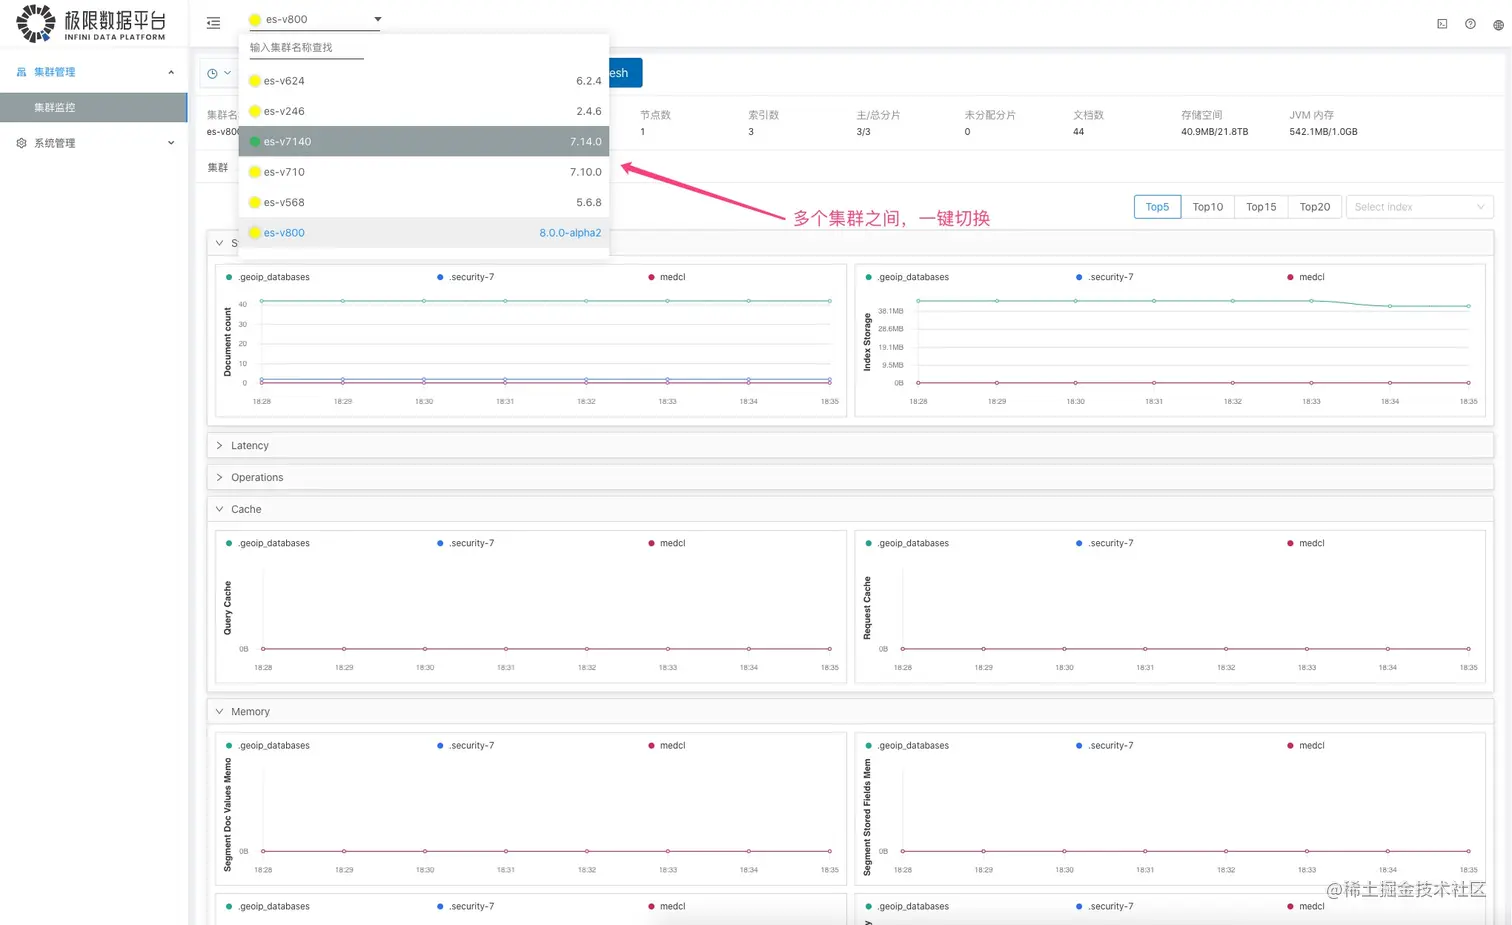
Task: Collapse the sidebar with the fold icon
Action: point(213,22)
